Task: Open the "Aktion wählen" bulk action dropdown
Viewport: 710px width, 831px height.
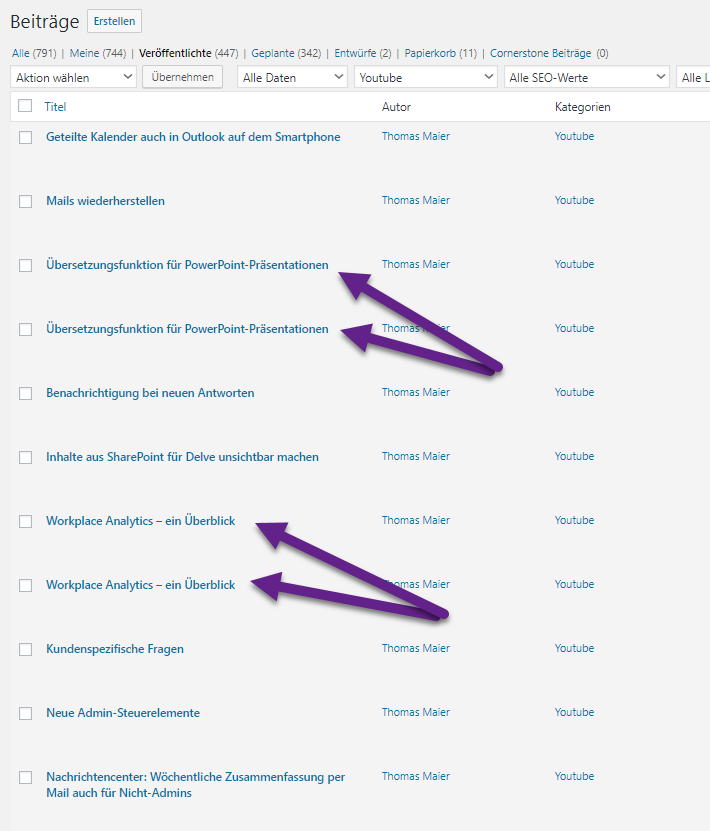Action: [73, 77]
